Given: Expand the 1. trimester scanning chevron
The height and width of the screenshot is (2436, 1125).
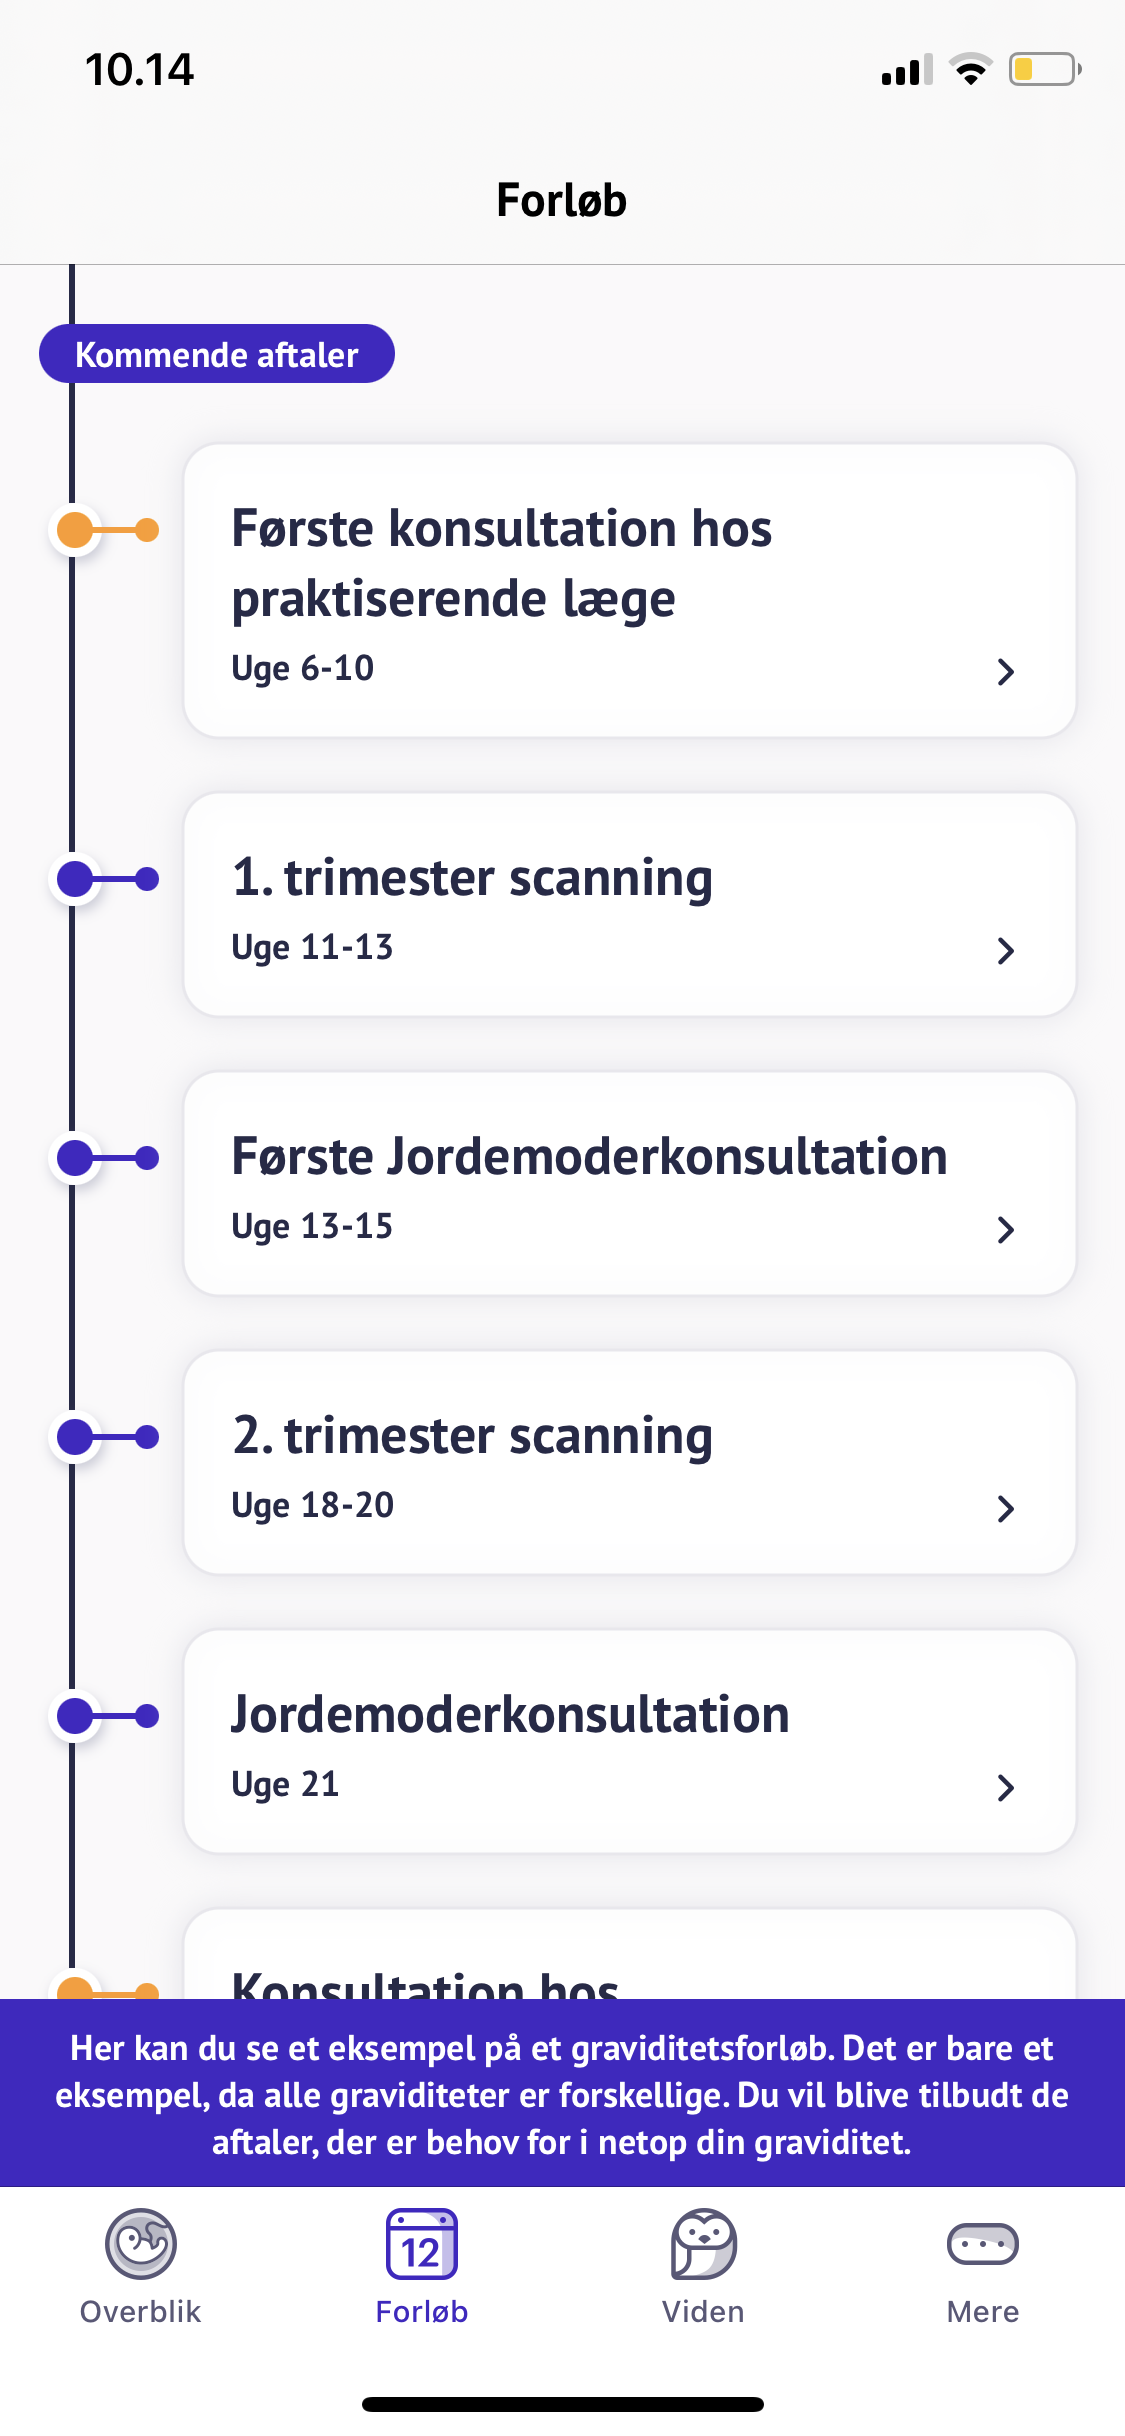Looking at the screenshot, I should [1006, 951].
